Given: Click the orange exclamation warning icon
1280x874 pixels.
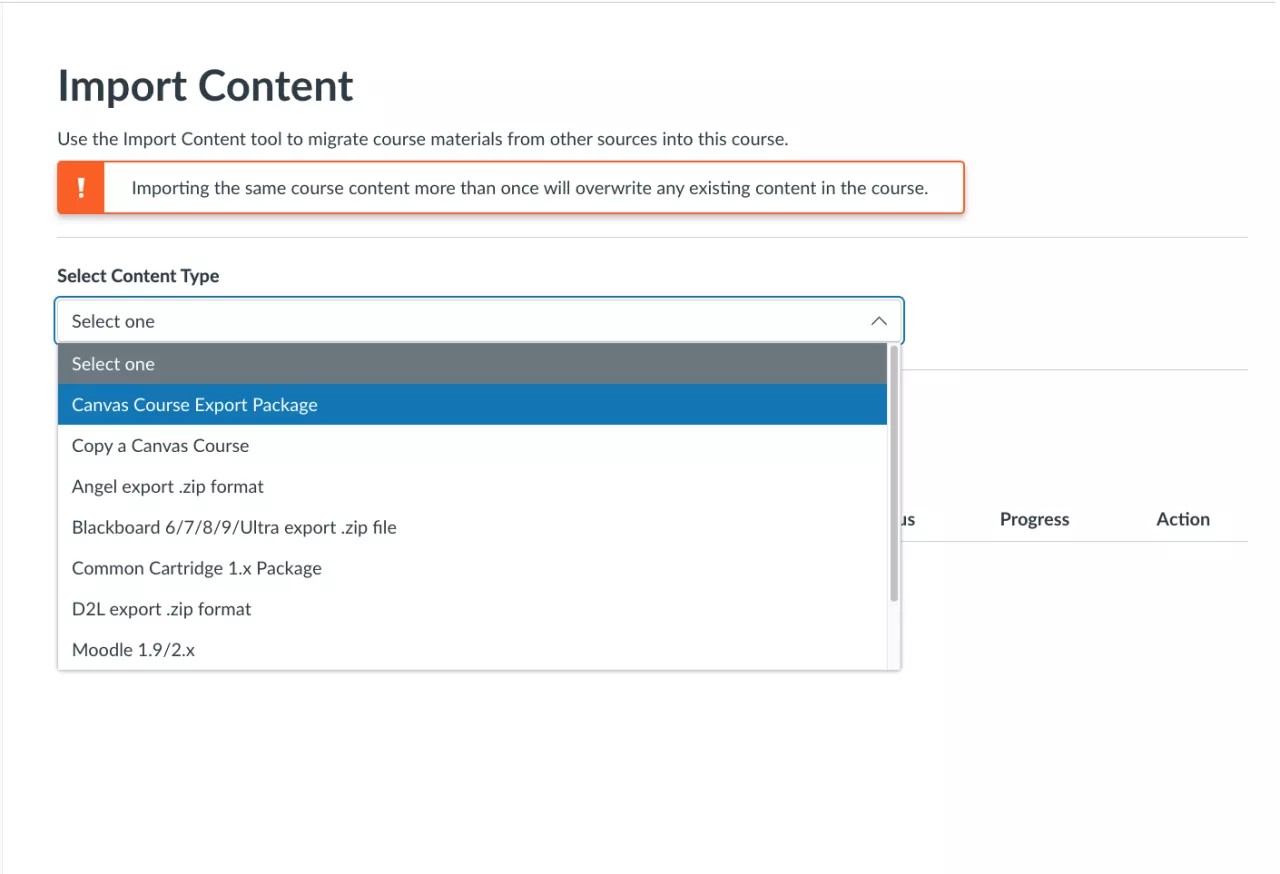Looking at the screenshot, I should [81, 188].
